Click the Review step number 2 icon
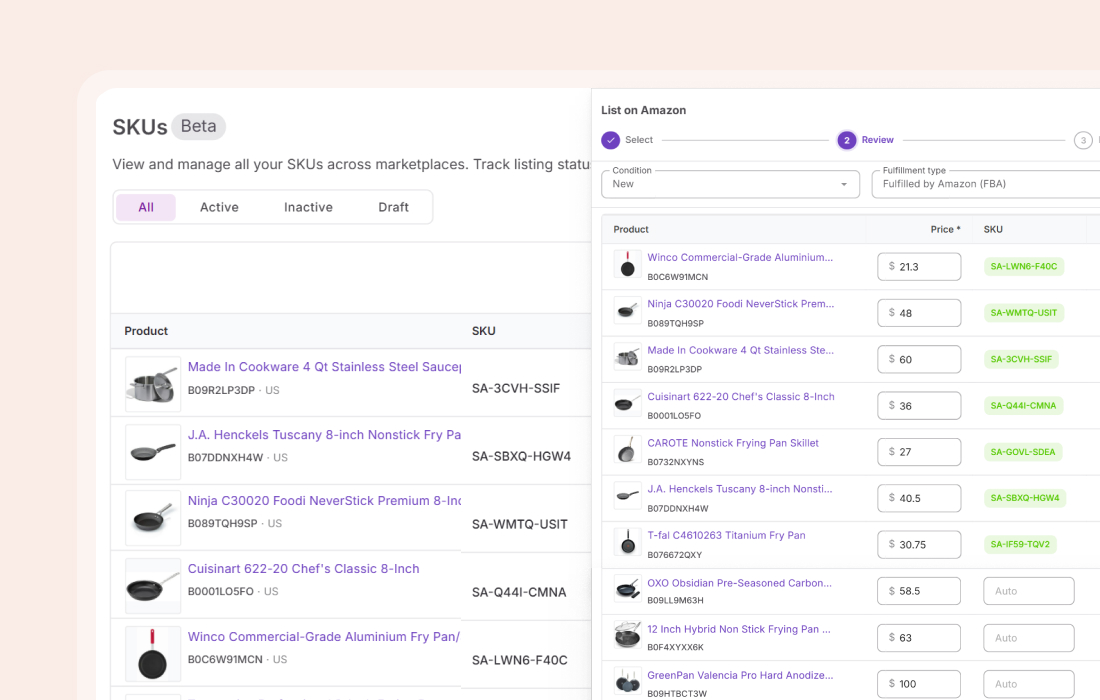1100x700 pixels. click(847, 140)
